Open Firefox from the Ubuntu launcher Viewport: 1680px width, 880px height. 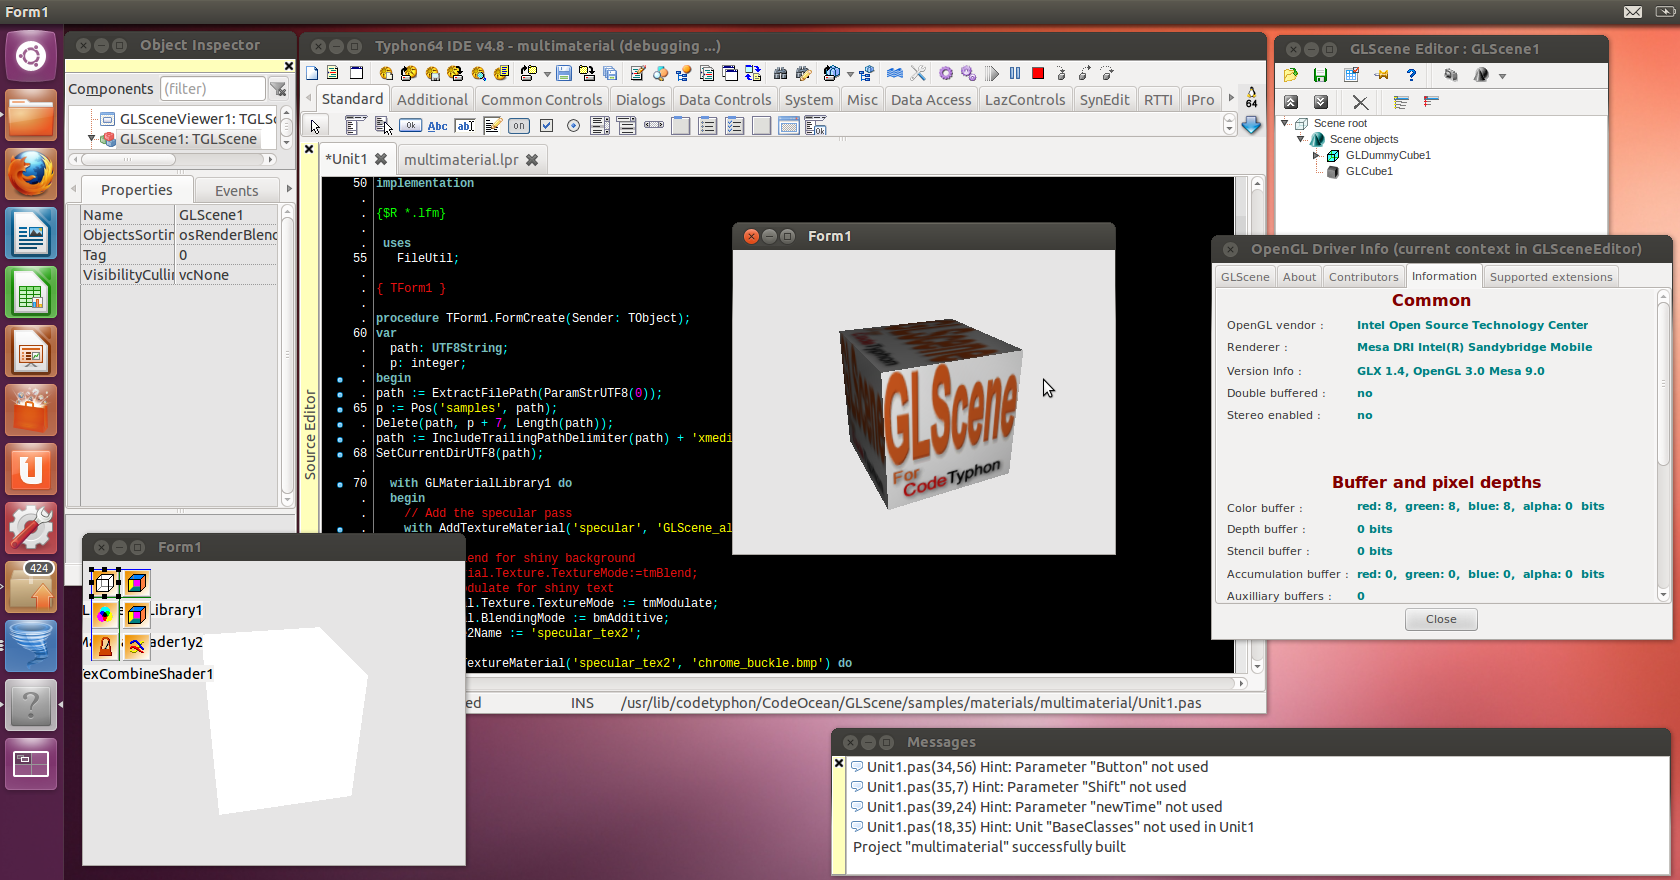point(31,174)
